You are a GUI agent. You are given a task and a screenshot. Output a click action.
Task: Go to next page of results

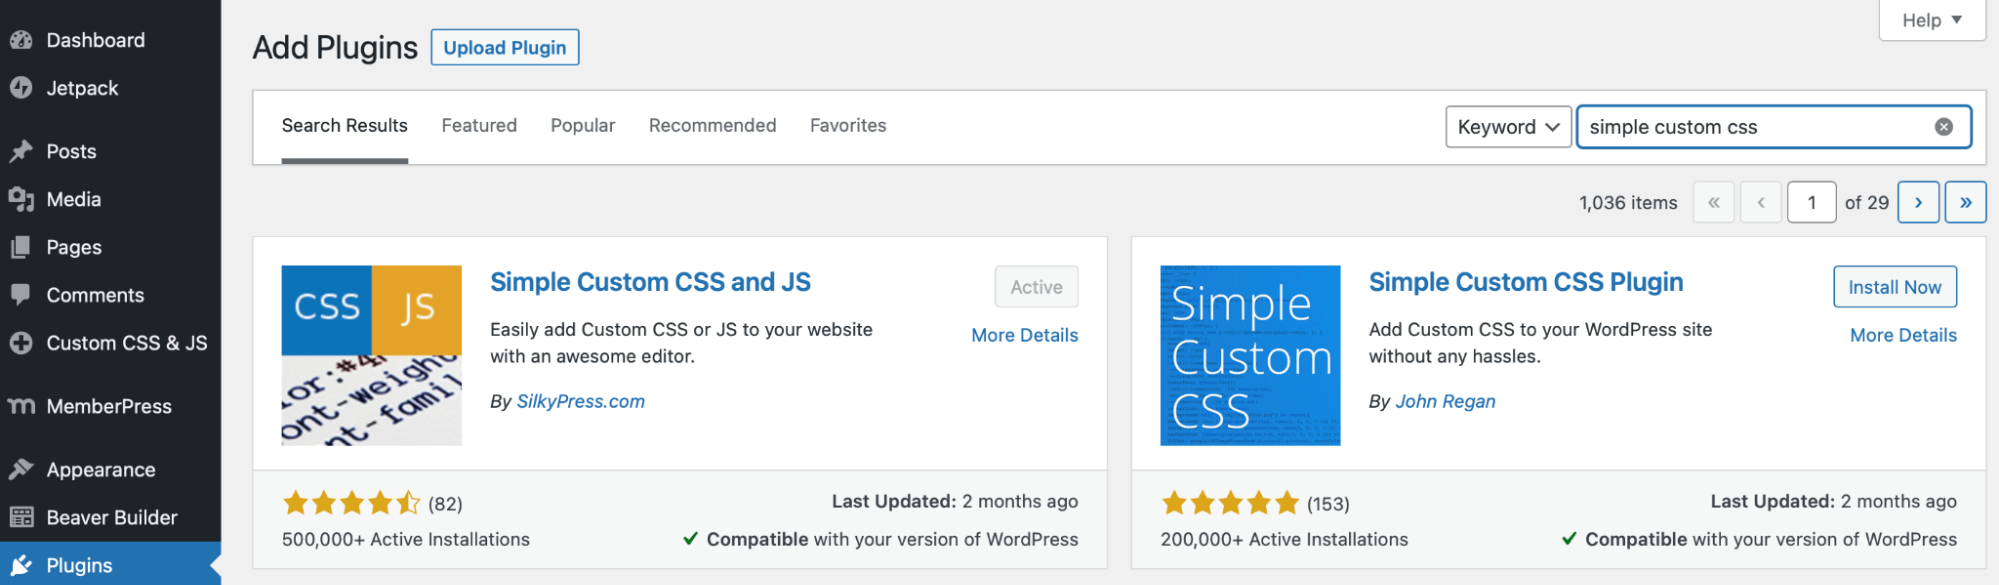(x=1918, y=202)
